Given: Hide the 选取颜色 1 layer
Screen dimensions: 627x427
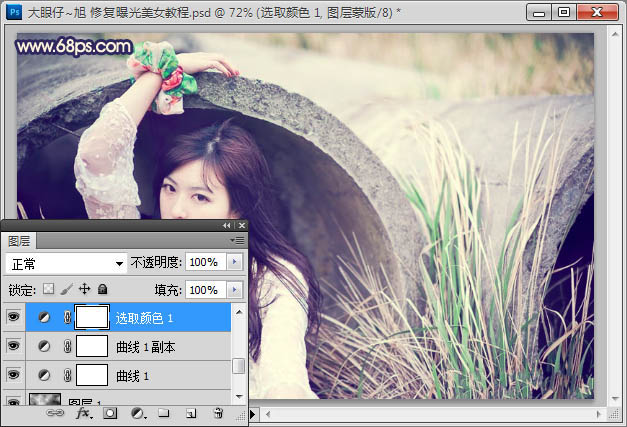Looking at the screenshot, I should click(x=14, y=317).
